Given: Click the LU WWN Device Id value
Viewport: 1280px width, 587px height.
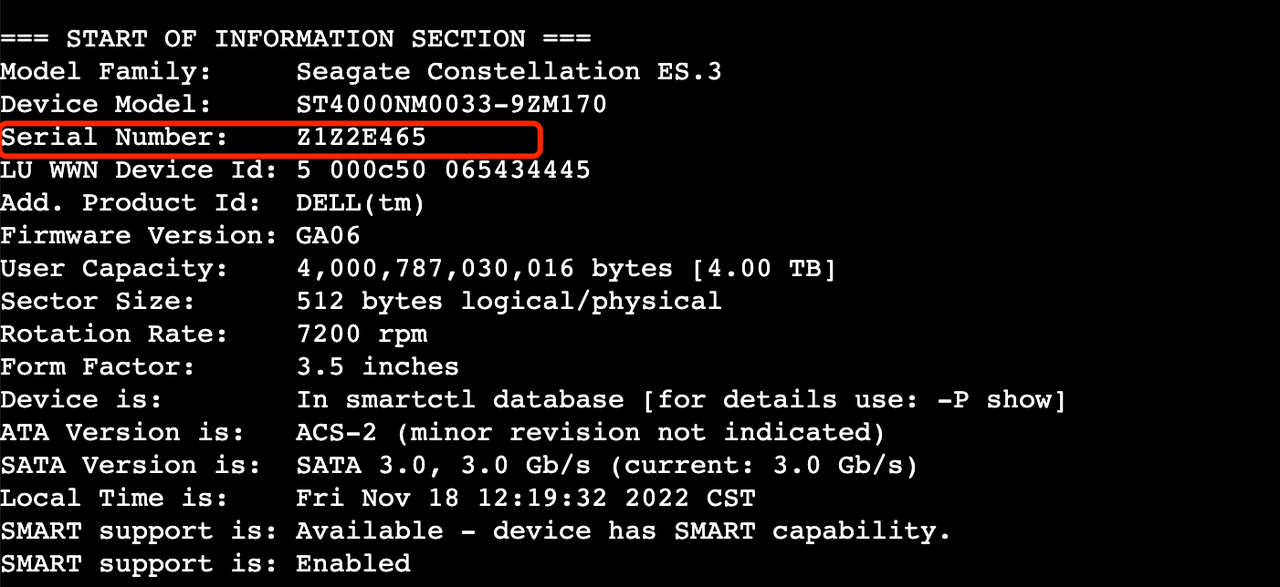Looking at the screenshot, I should click(x=443, y=170).
